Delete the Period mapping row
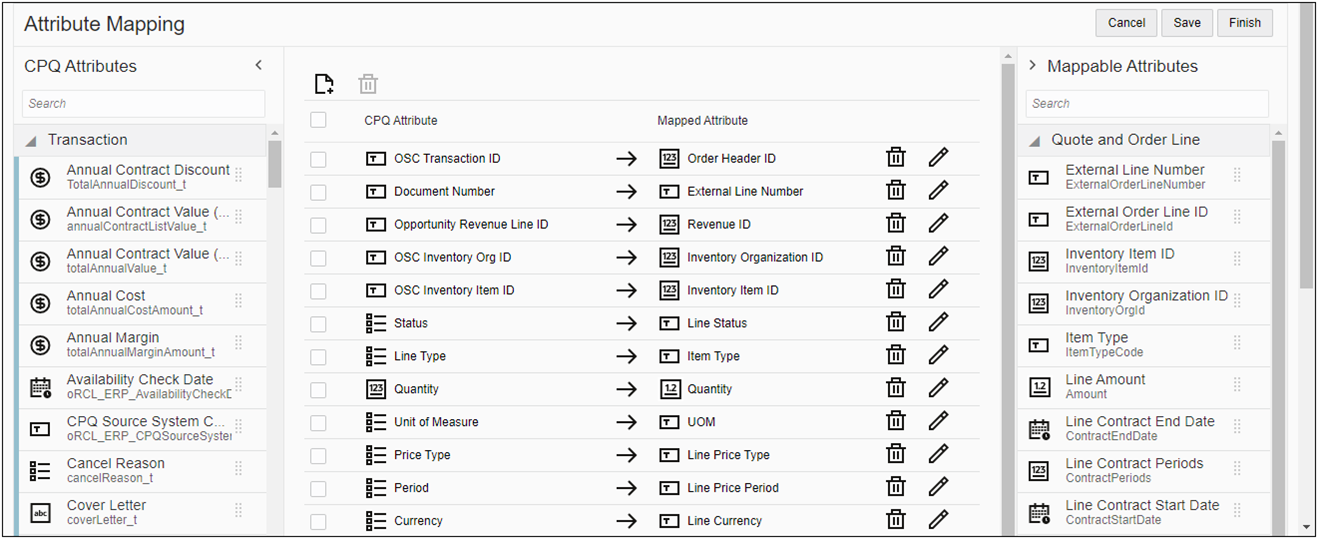This screenshot has width=1318, height=539. tap(896, 488)
